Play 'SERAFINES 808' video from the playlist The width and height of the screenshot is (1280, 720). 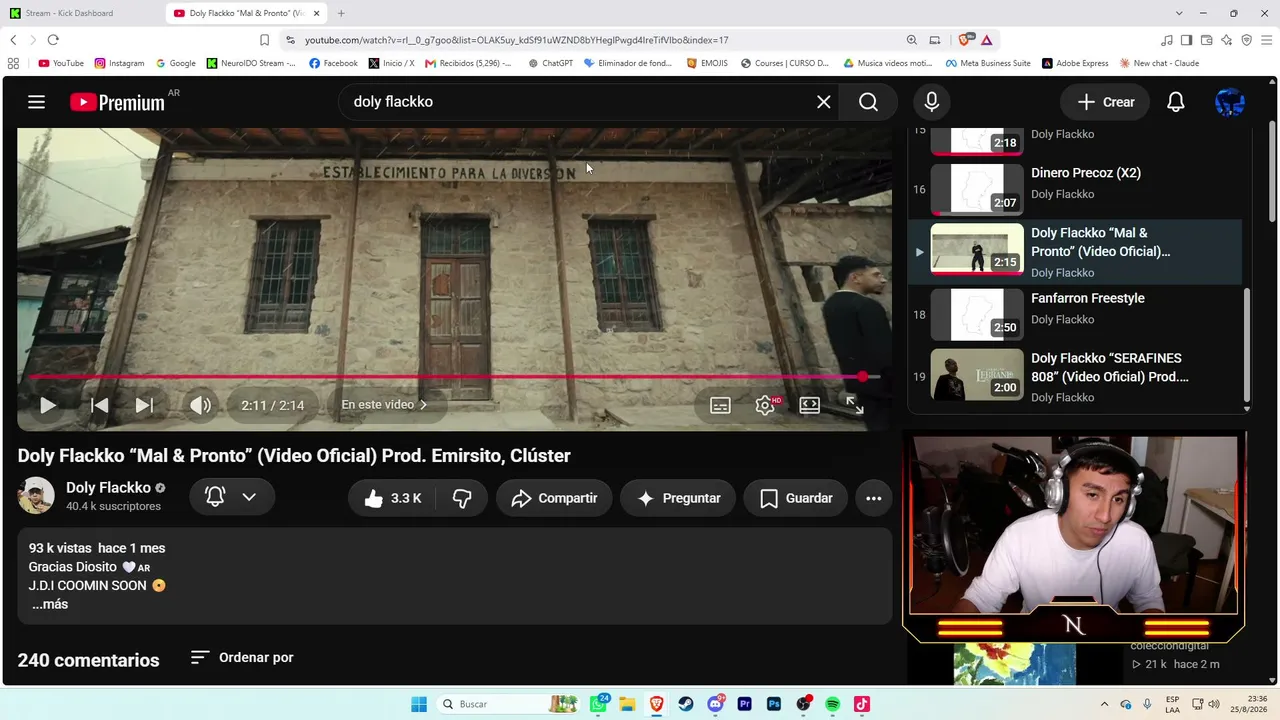click(1075, 374)
